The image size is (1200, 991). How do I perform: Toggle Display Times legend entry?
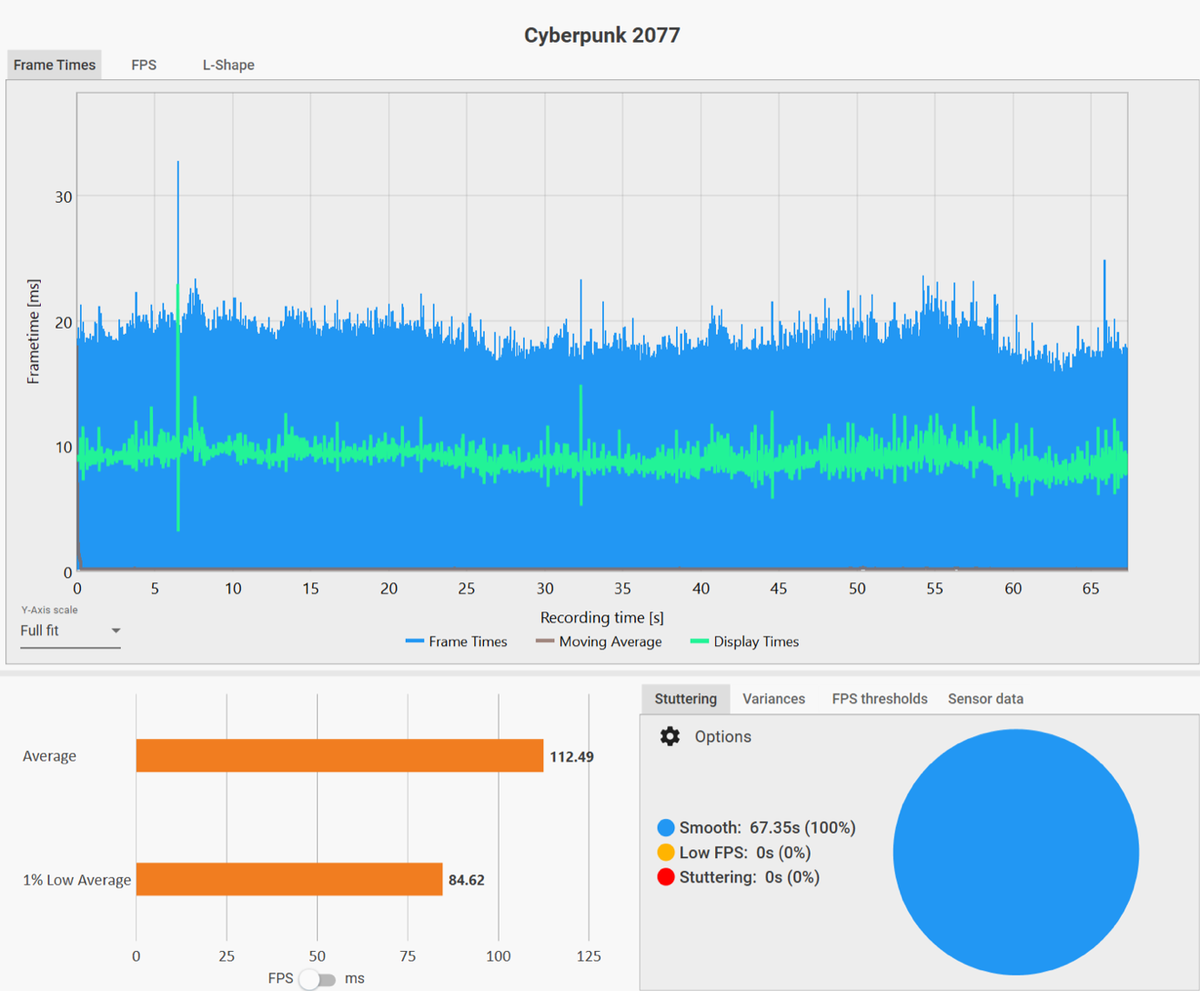[x=744, y=642]
